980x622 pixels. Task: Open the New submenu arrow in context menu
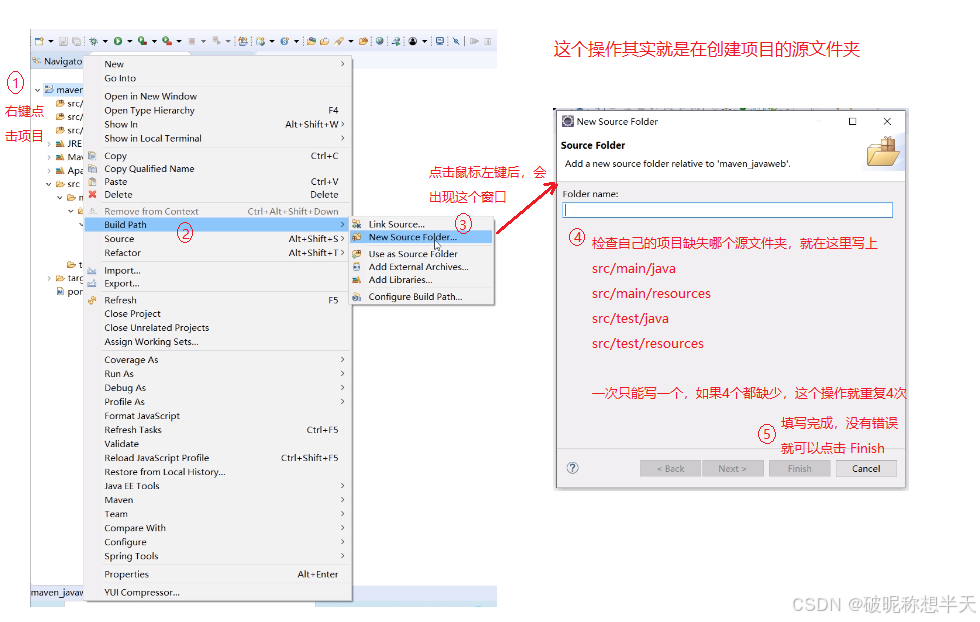coord(342,64)
